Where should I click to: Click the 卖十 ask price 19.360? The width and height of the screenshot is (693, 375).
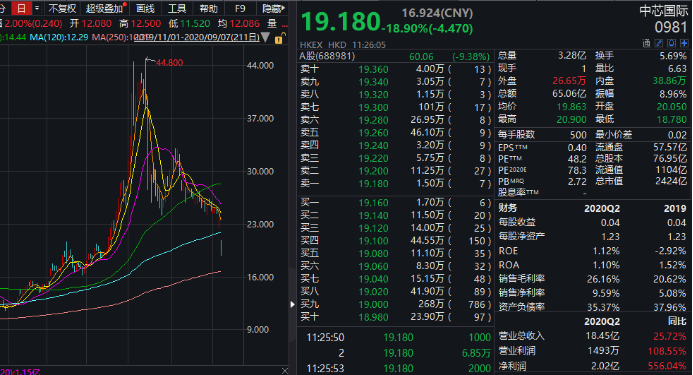click(x=373, y=69)
